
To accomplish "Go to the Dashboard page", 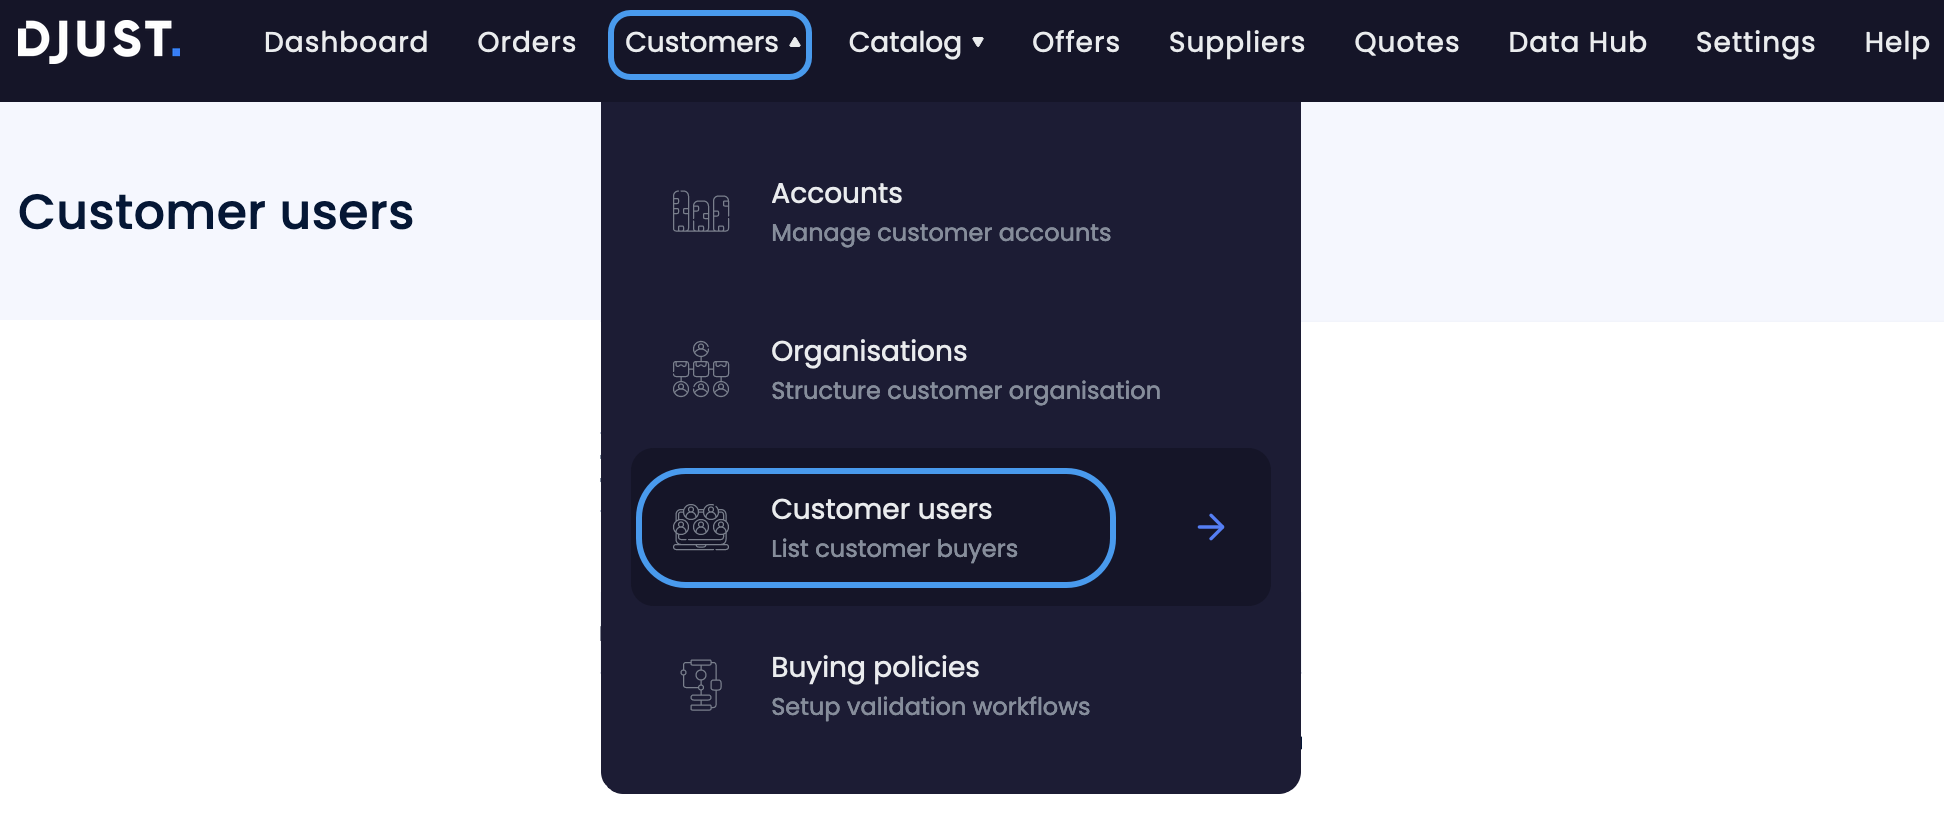I will [345, 43].
